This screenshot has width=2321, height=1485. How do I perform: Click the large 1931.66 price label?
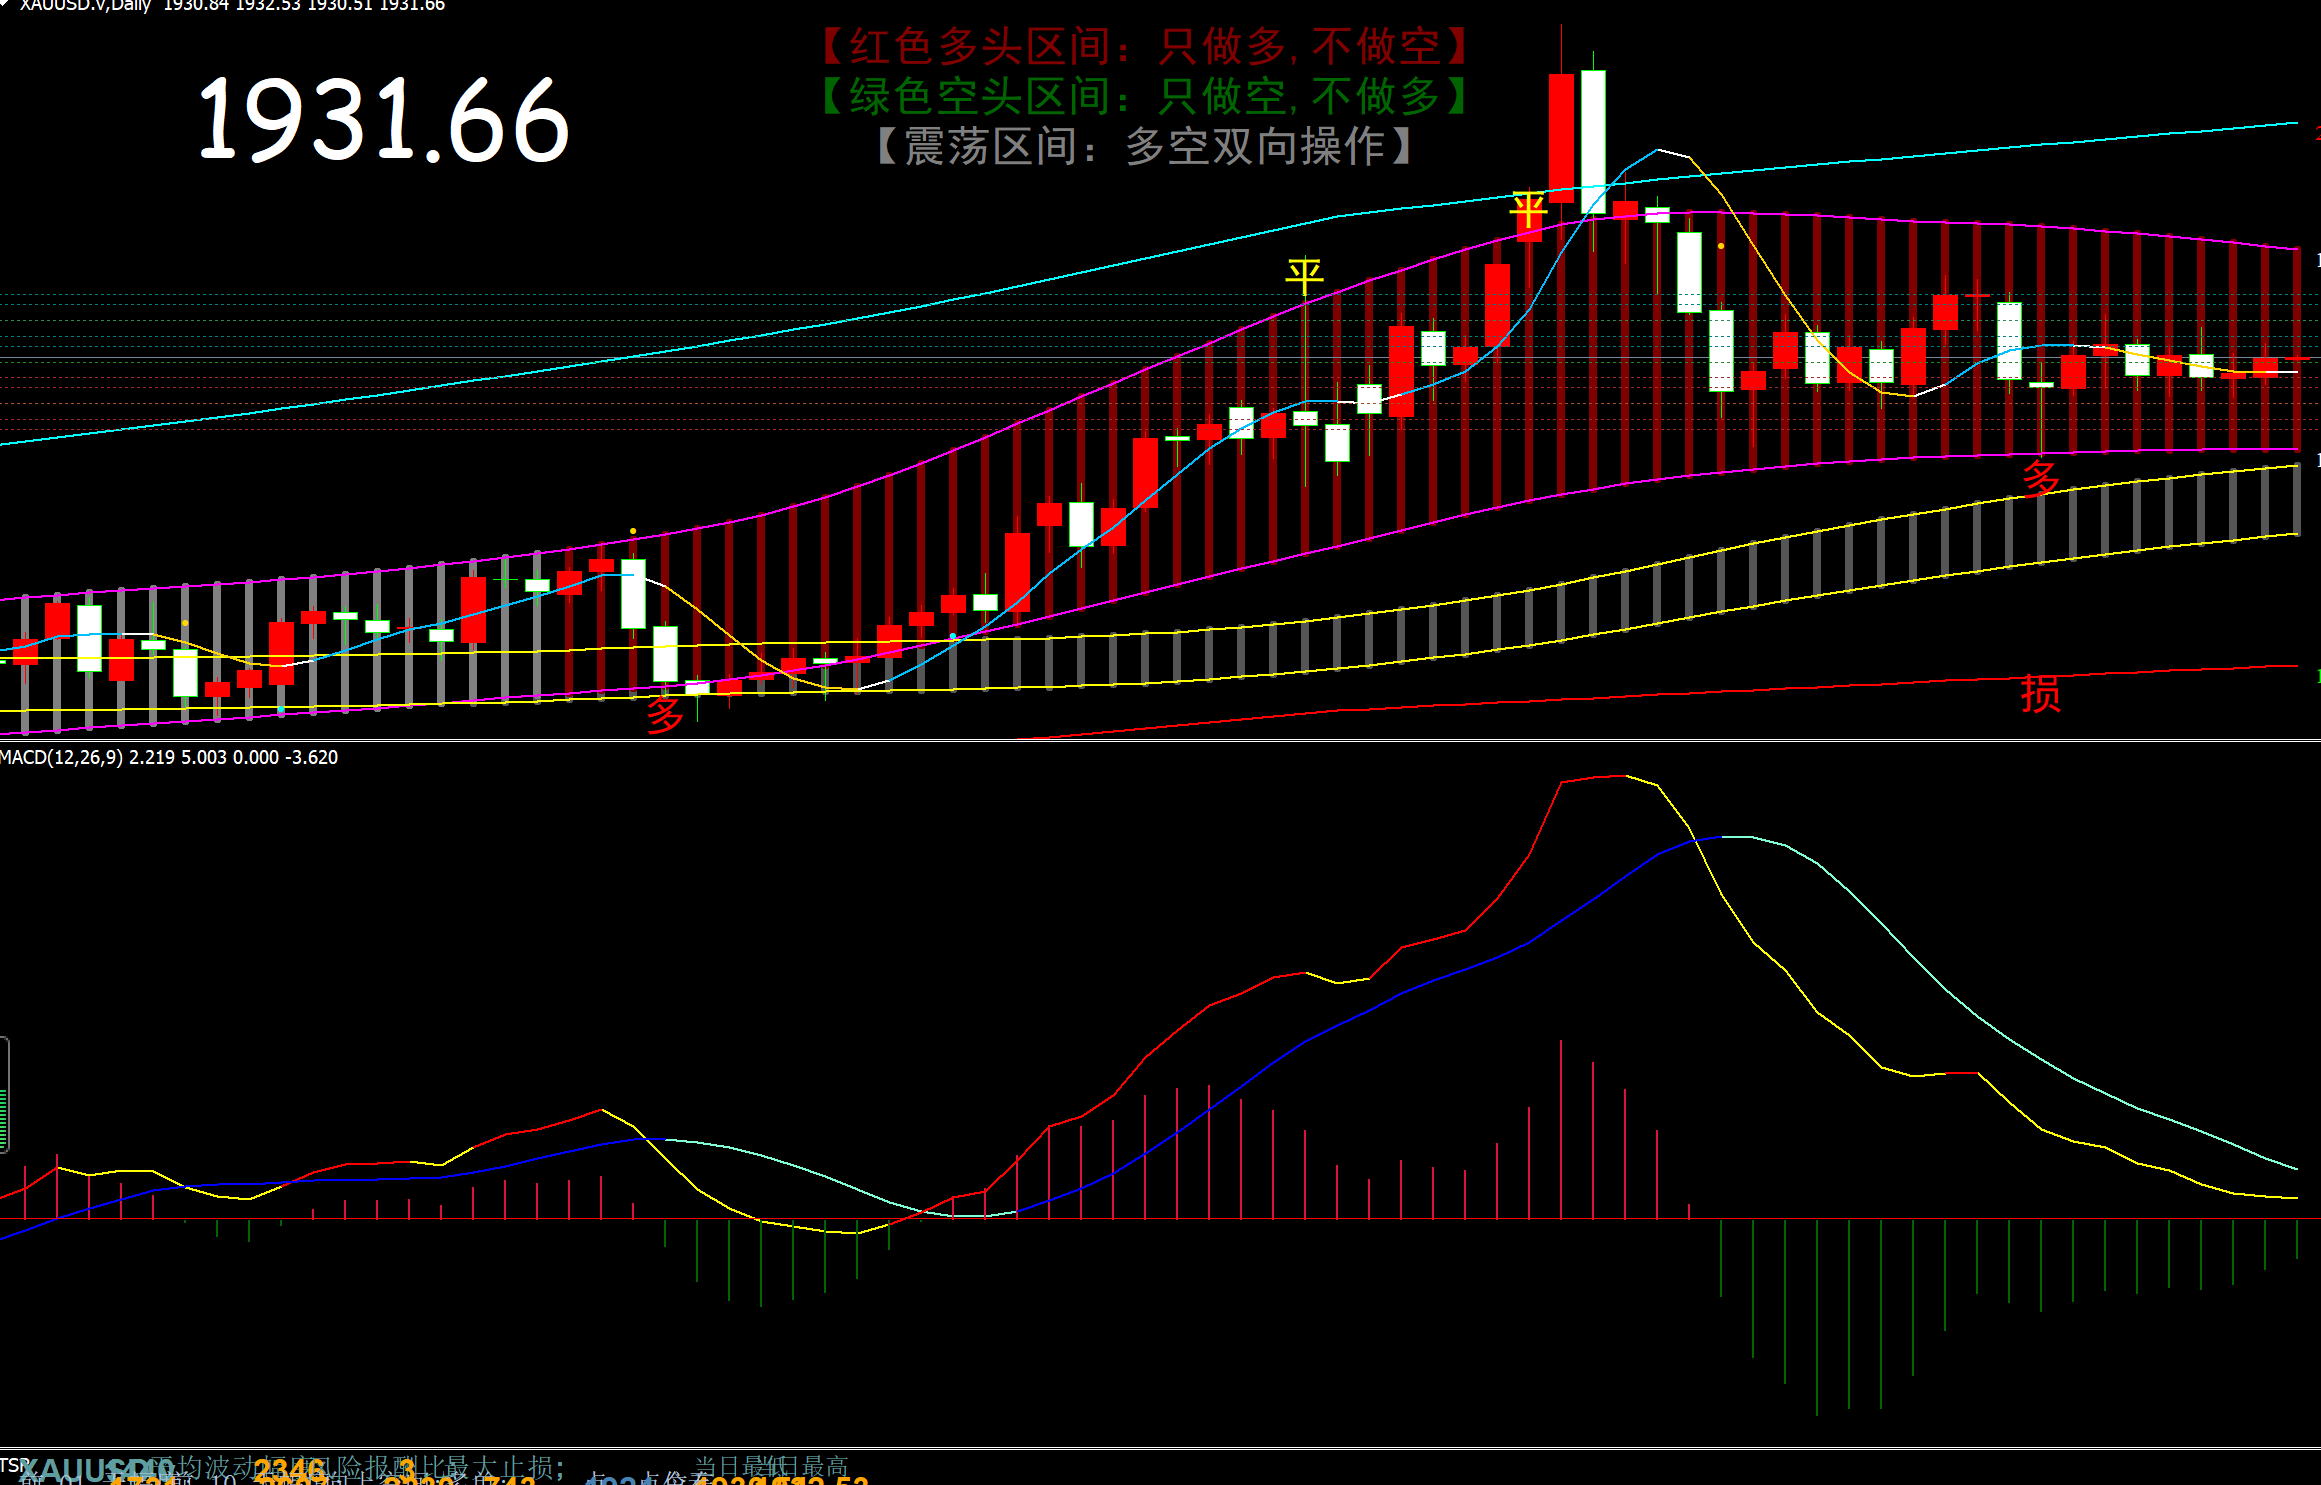[384, 120]
